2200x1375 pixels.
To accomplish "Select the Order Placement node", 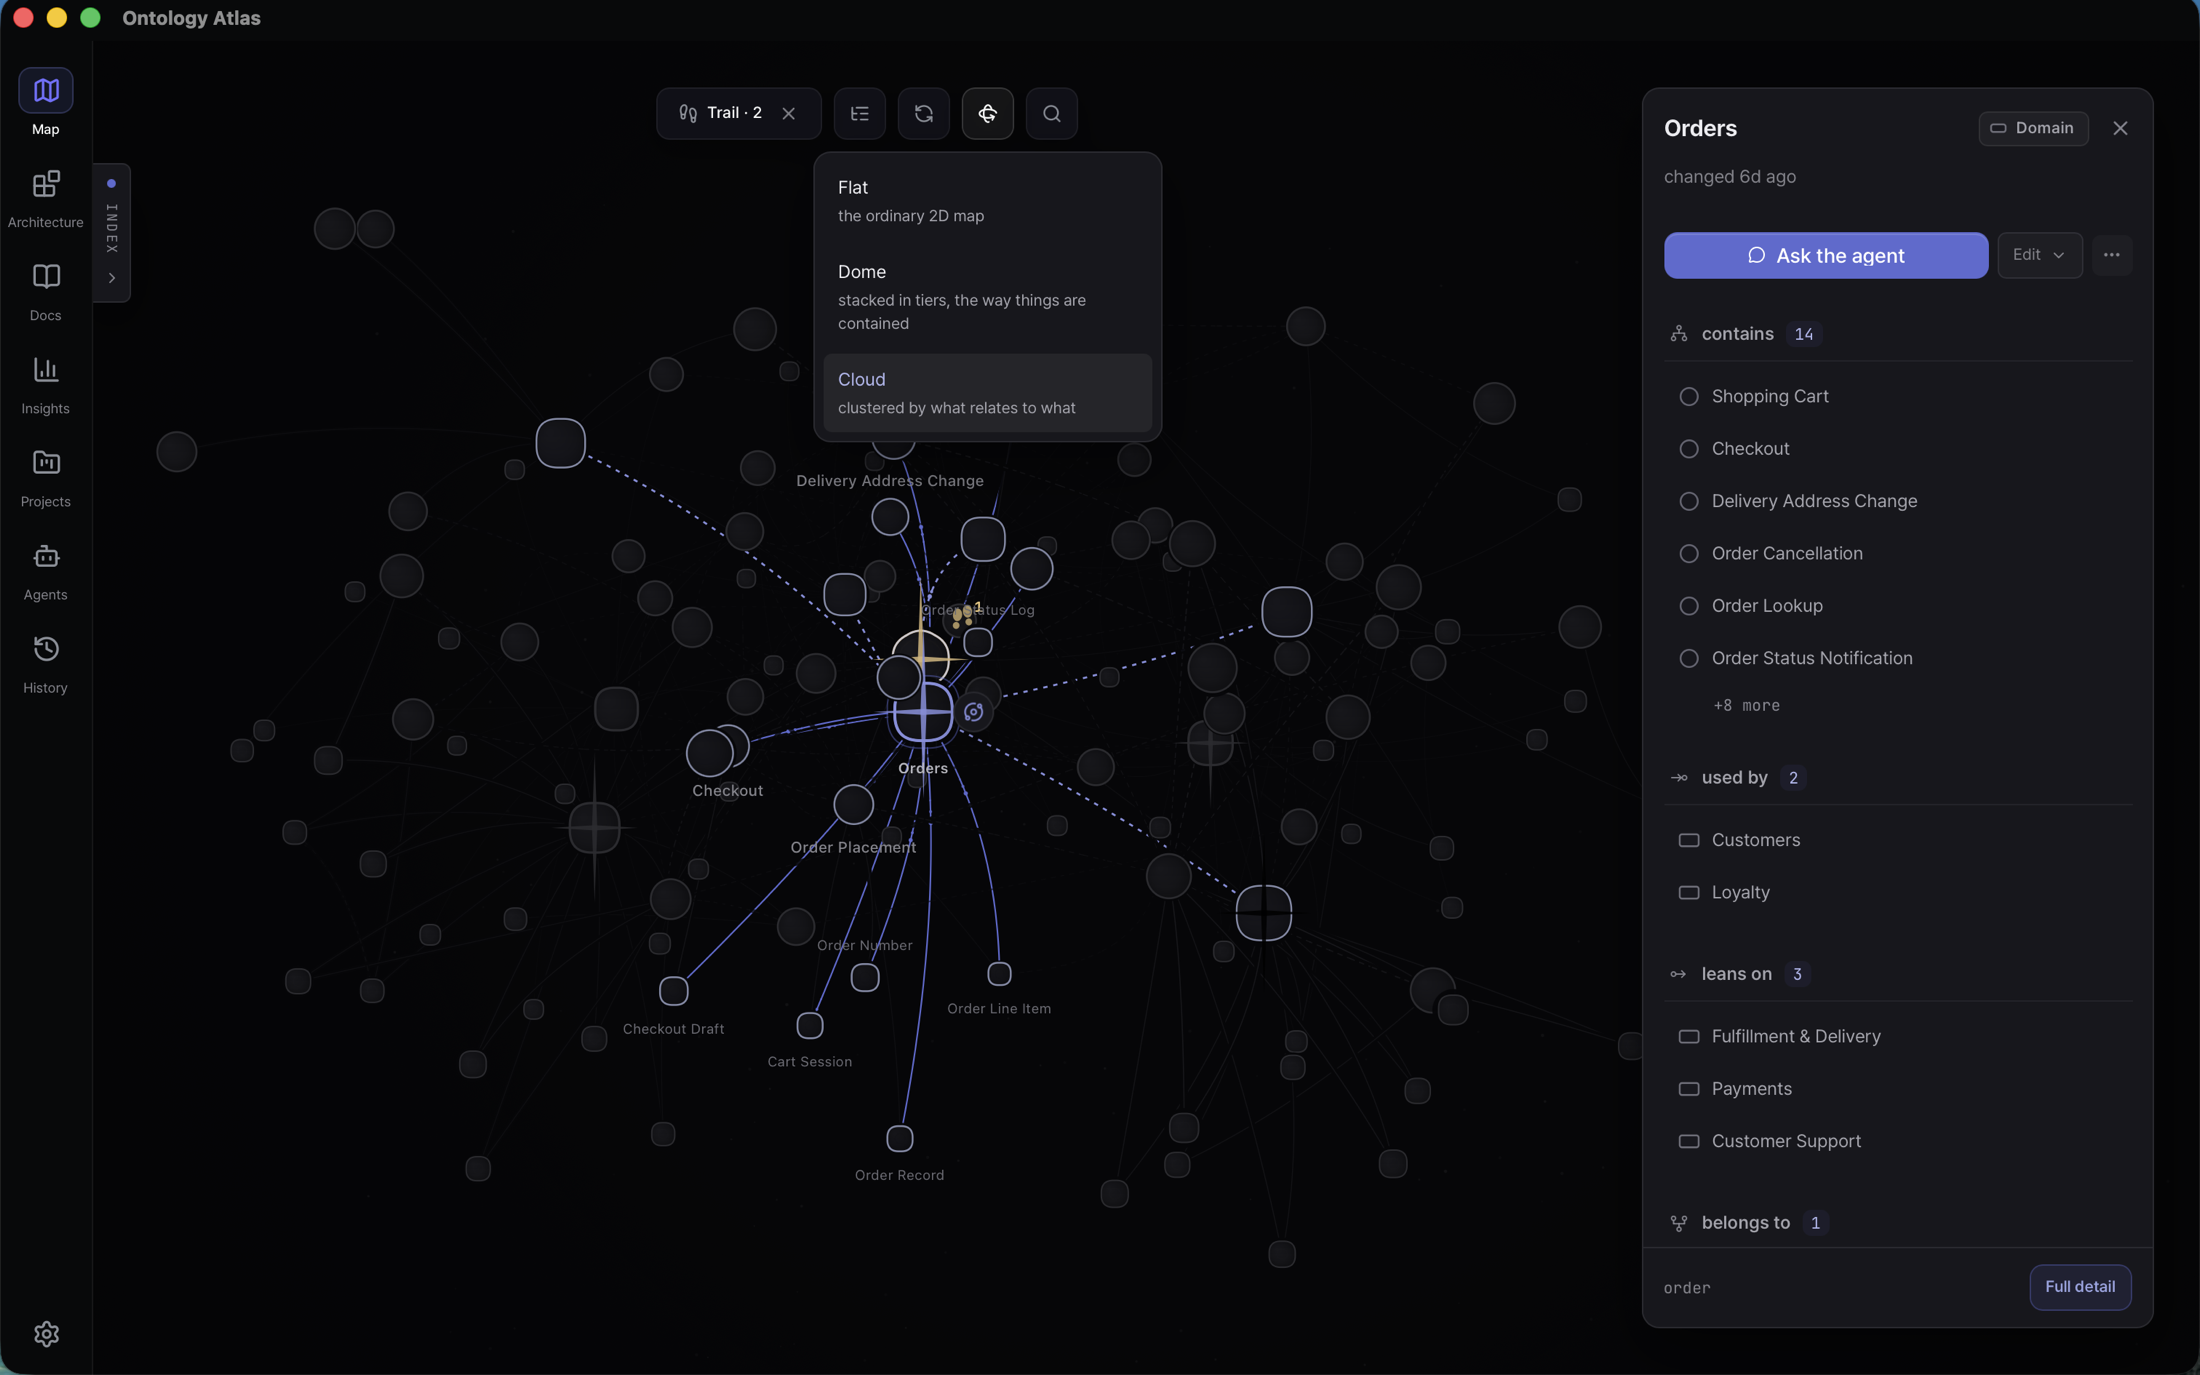I will [853, 805].
